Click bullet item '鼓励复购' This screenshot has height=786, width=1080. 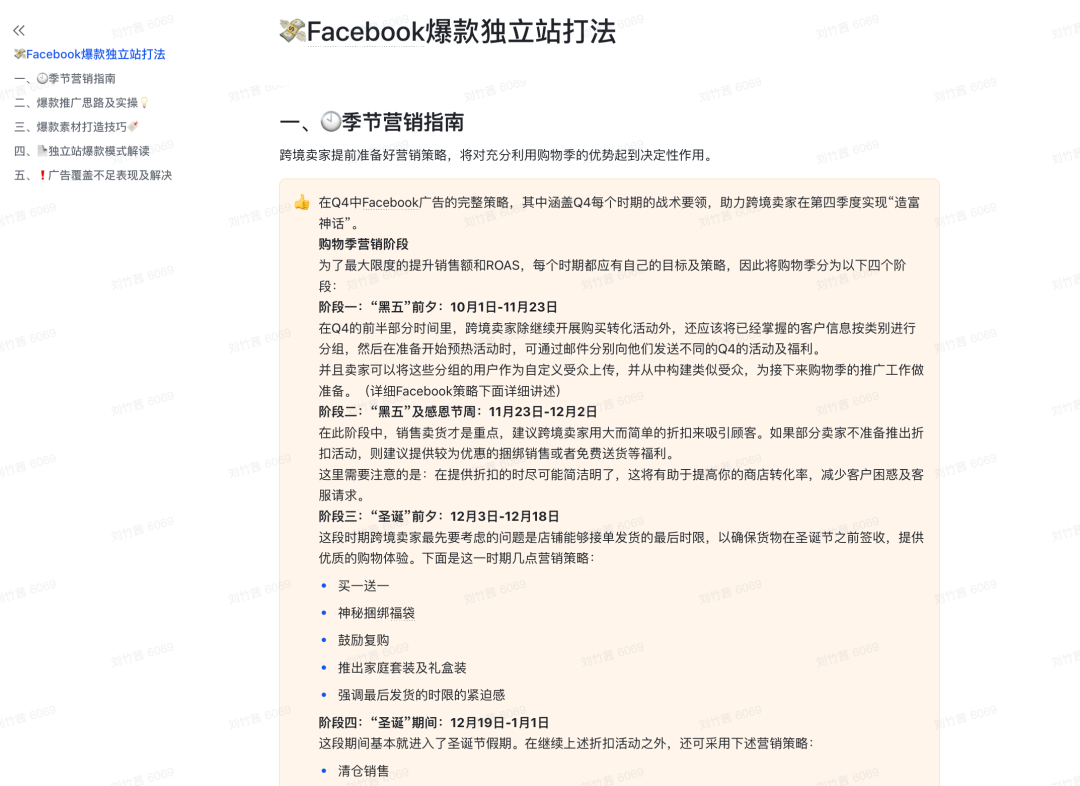tap(364, 640)
